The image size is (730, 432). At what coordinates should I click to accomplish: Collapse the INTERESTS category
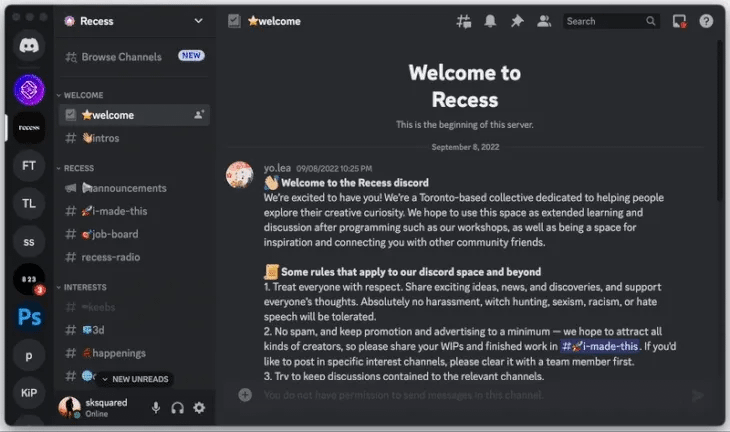click(82, 287)
